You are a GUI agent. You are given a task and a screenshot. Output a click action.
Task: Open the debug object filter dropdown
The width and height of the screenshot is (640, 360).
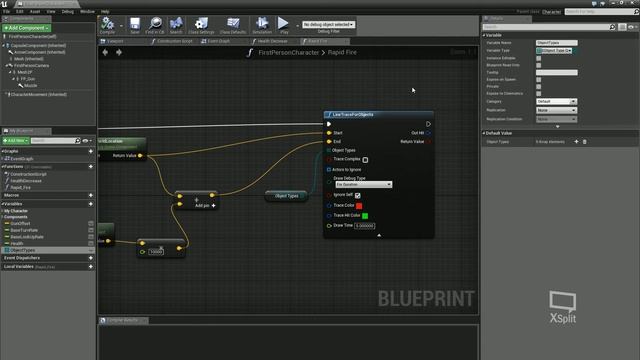(328, 24)
